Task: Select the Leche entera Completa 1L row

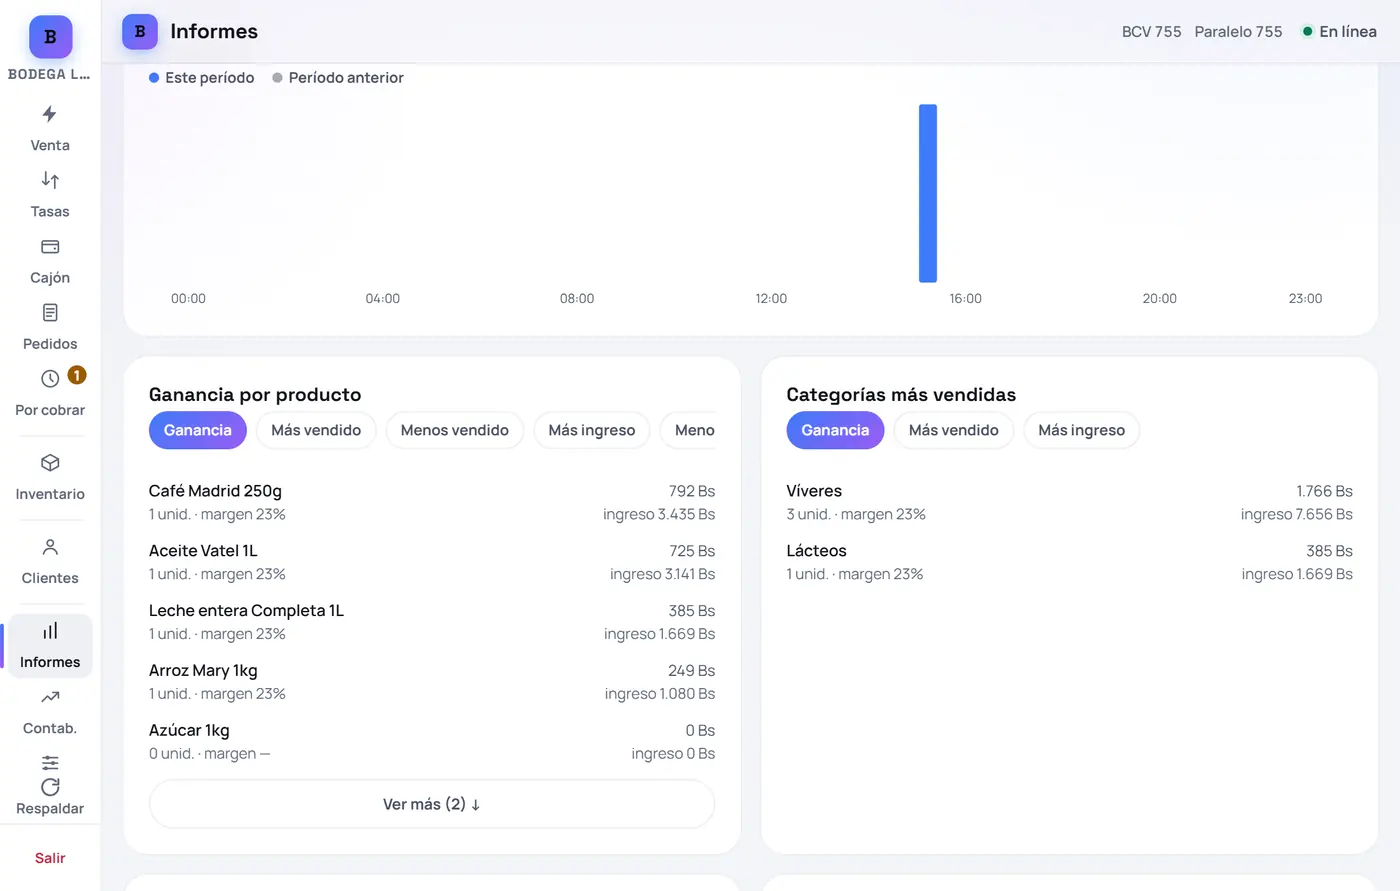Action: [x=432, y=622]
